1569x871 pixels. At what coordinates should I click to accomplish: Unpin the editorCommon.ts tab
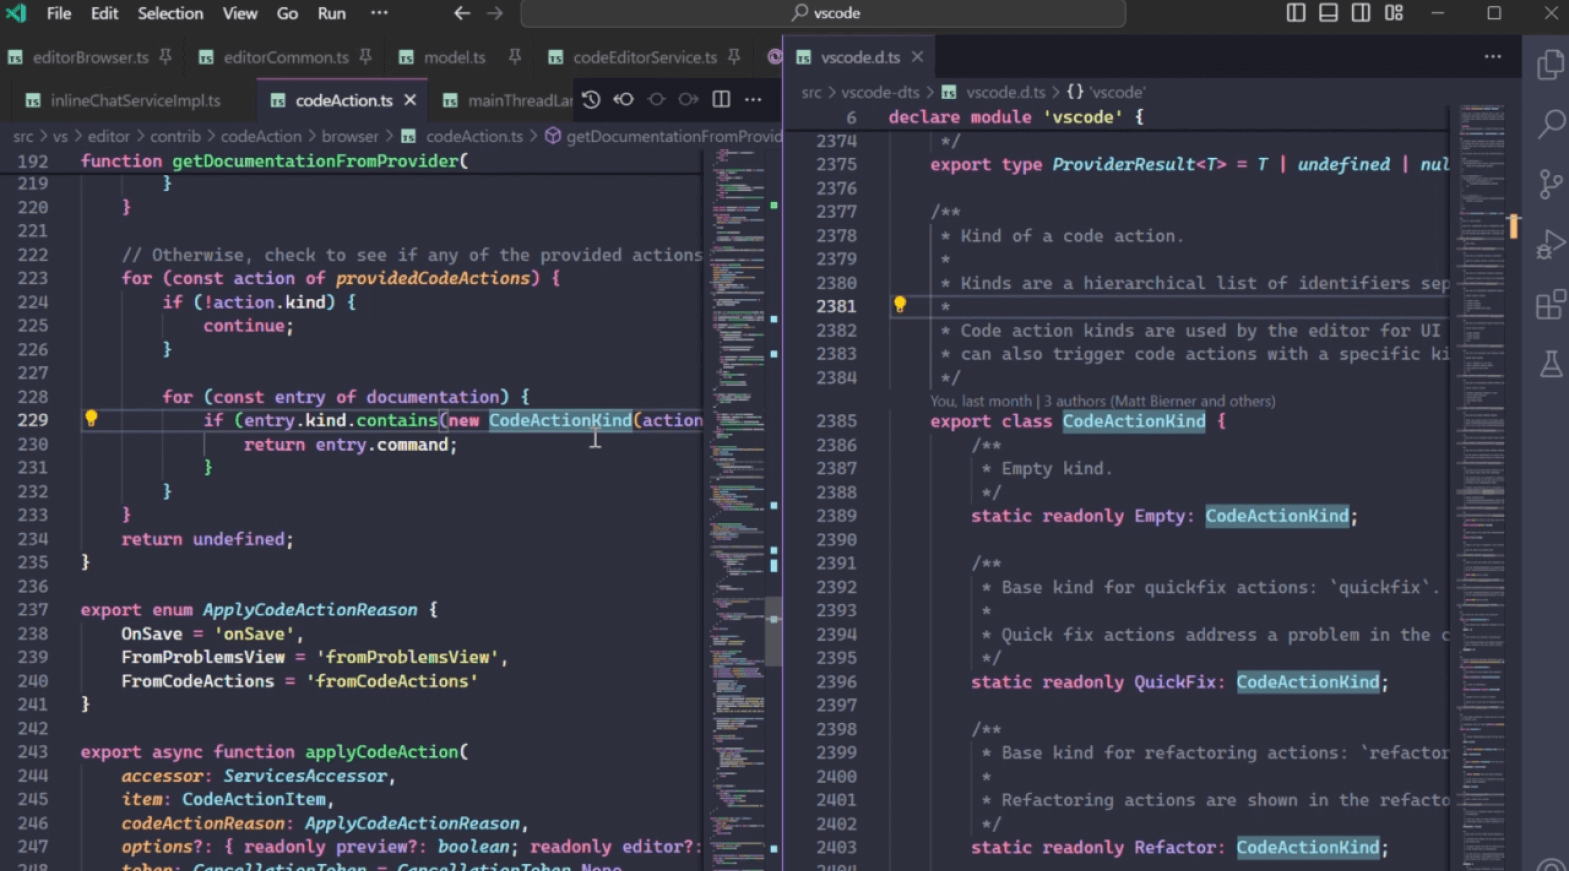point(366,57)
